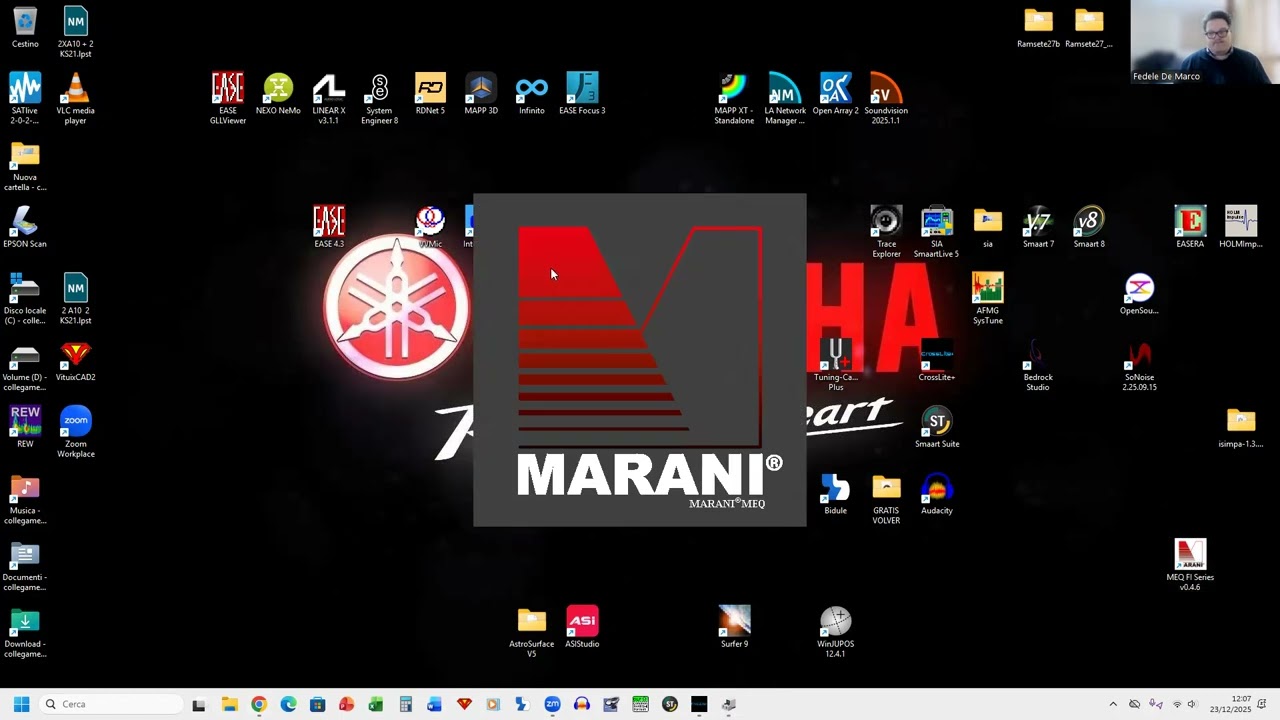Switch to the Zoom taskbar icon
This screenshot has height=720, width=1280.
[x=552, y=704]
